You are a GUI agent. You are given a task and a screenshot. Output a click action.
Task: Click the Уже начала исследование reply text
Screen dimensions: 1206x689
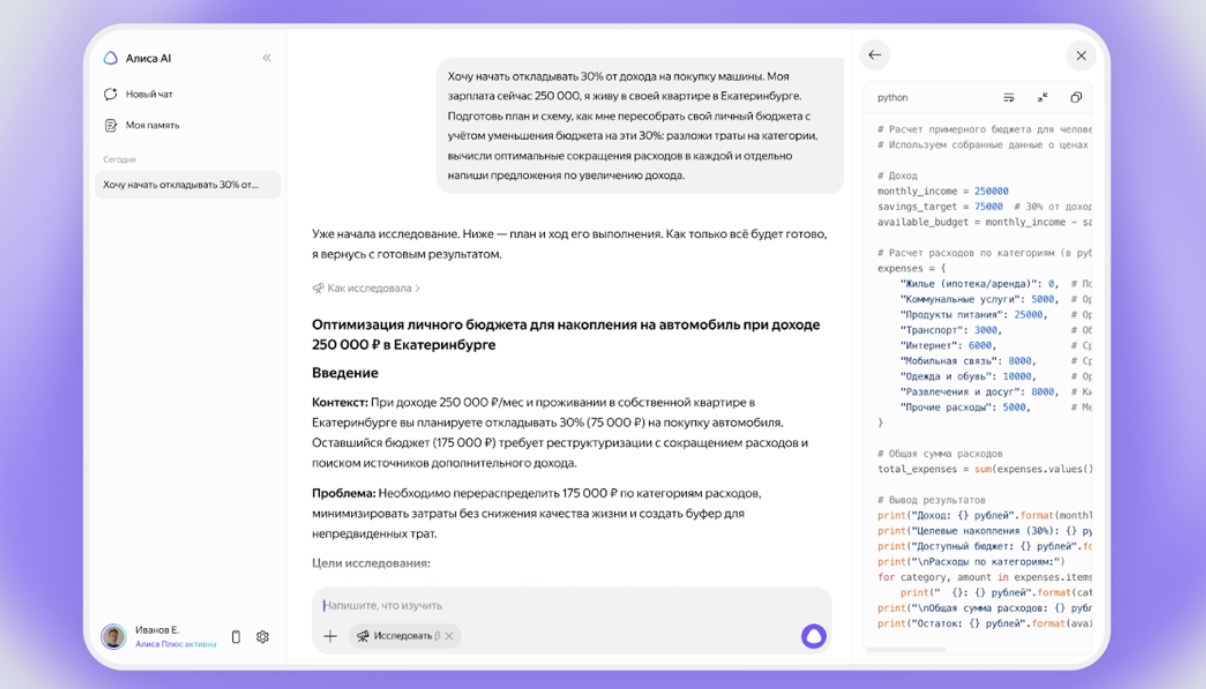(569, 244)
